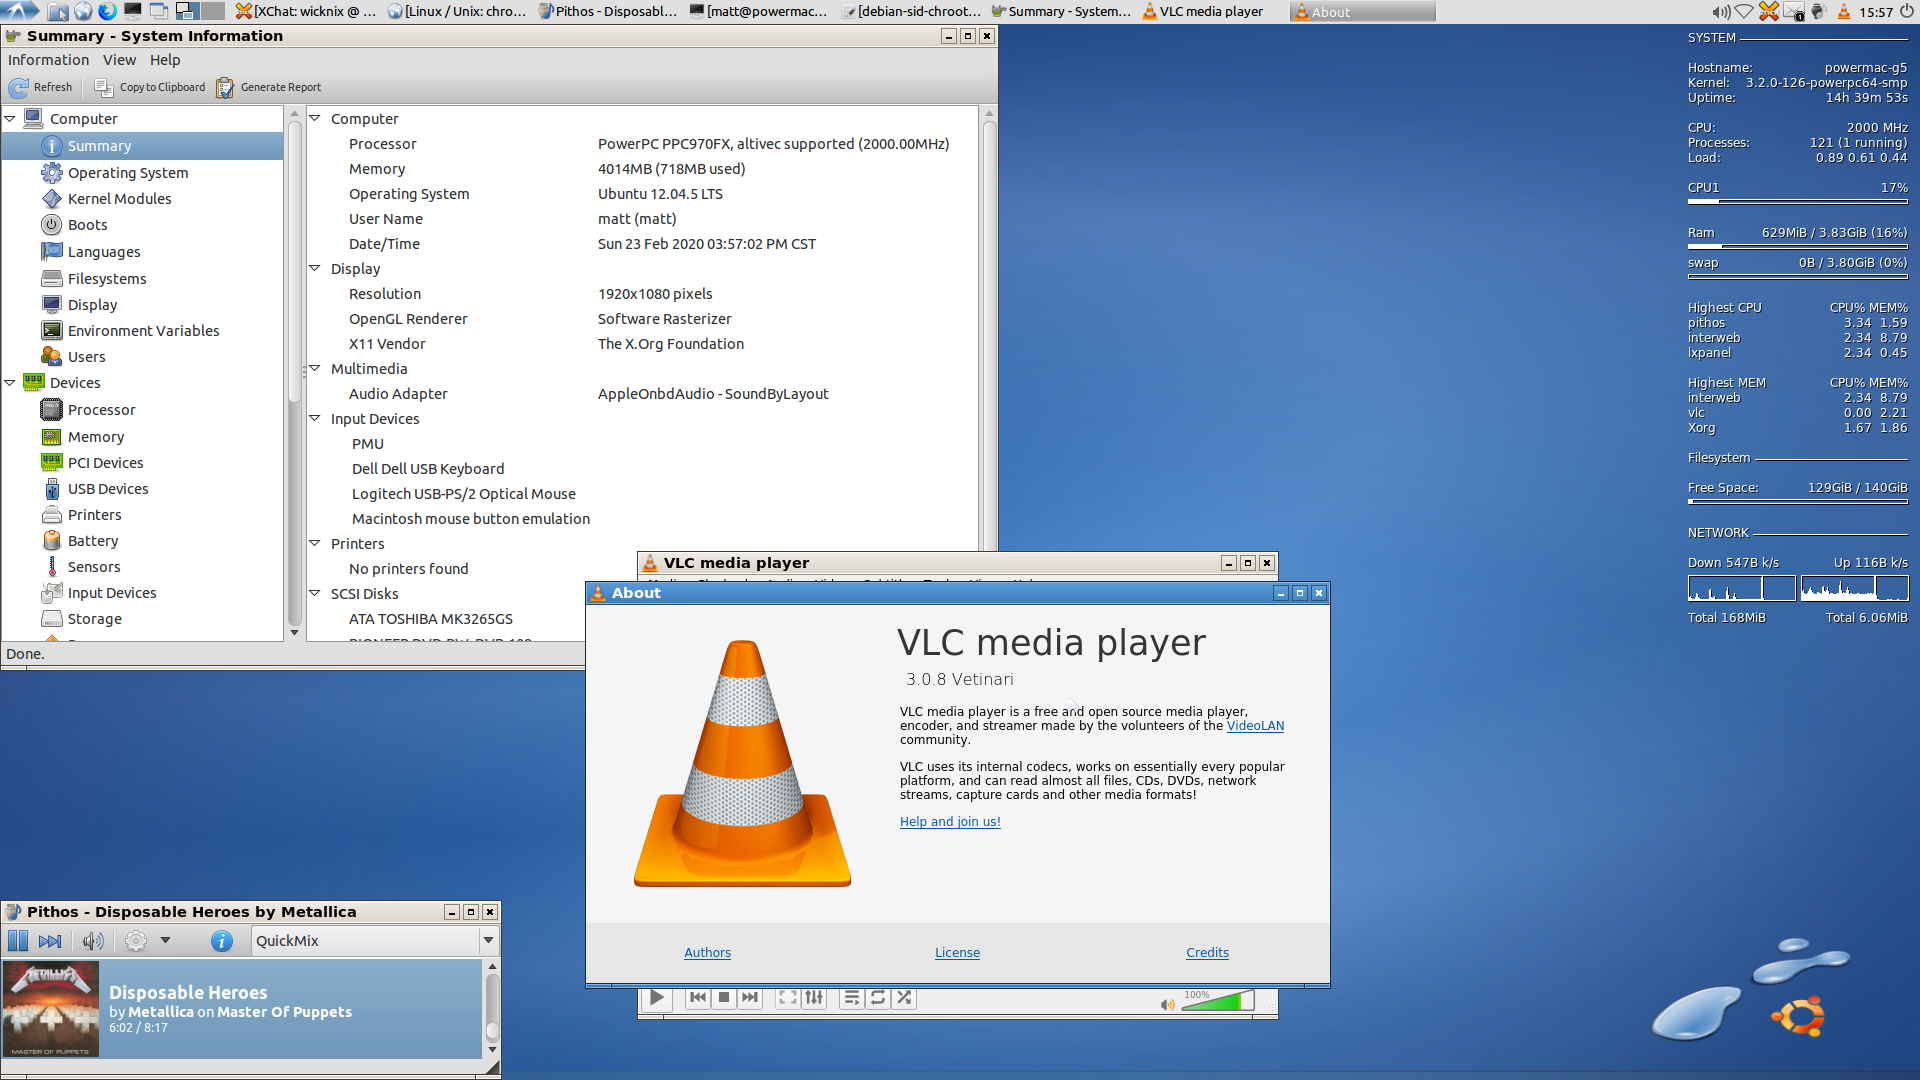The height and width of the screenshot is (1080, 1920).
Task: Adjust the VLC volume slider
Action: point(1218,1001)
